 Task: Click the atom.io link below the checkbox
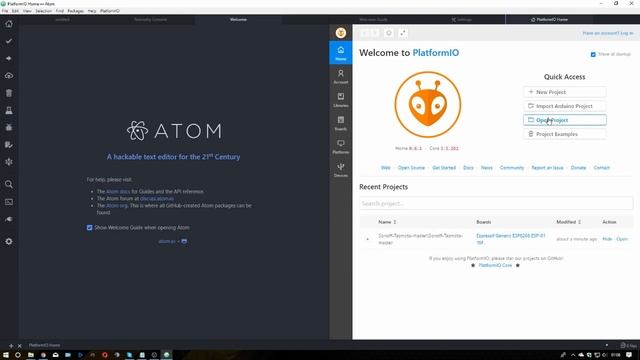[167, 241]
